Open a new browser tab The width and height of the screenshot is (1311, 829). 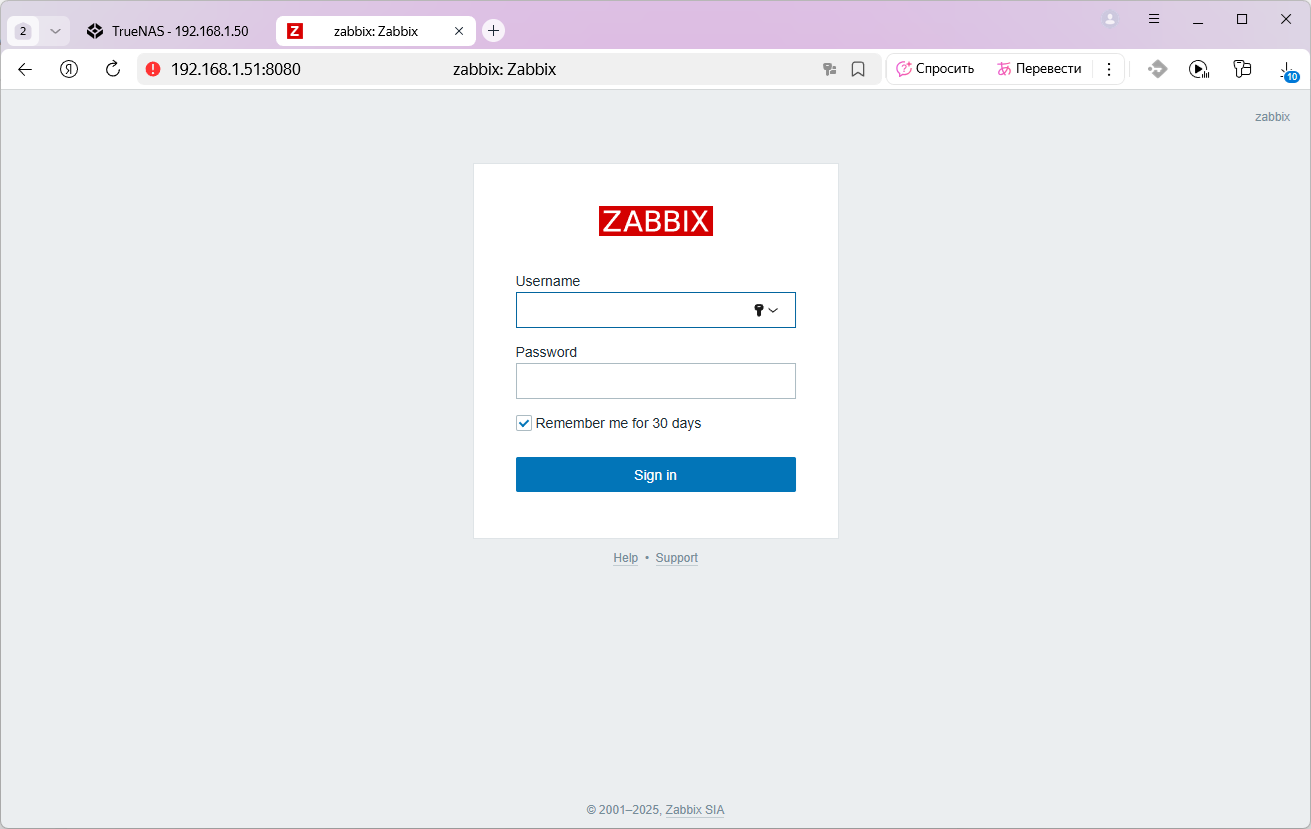[493, 31]
